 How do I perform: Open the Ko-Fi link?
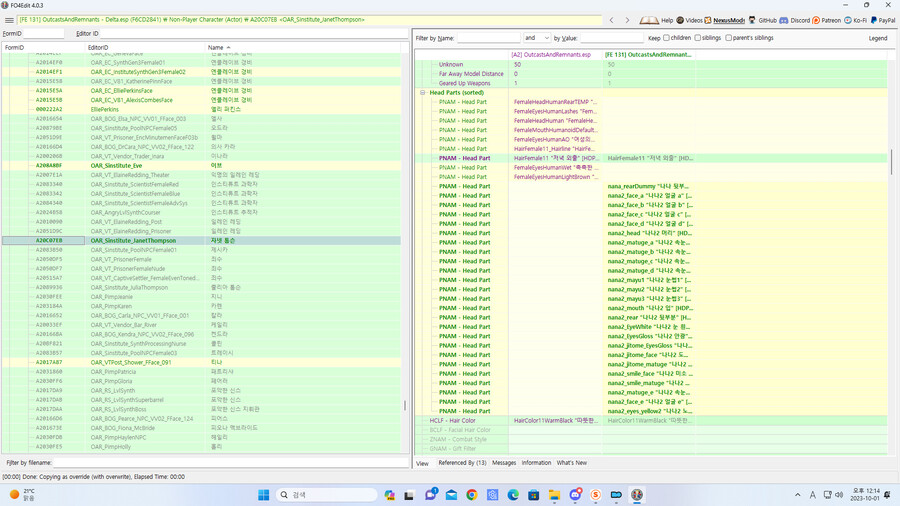(x=855, y=20)
